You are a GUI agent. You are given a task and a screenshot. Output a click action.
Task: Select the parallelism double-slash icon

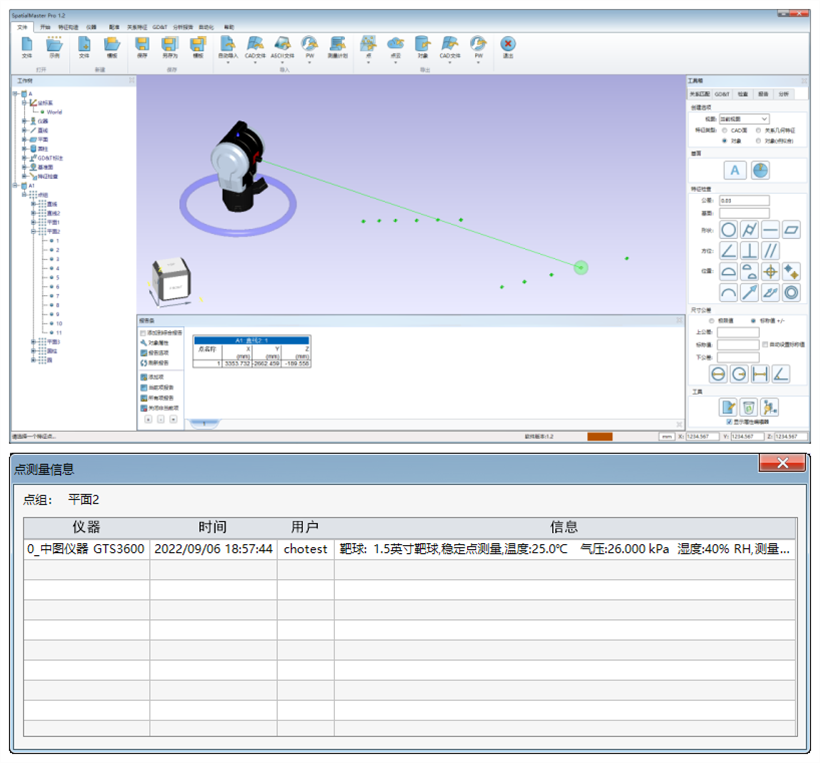771,250
